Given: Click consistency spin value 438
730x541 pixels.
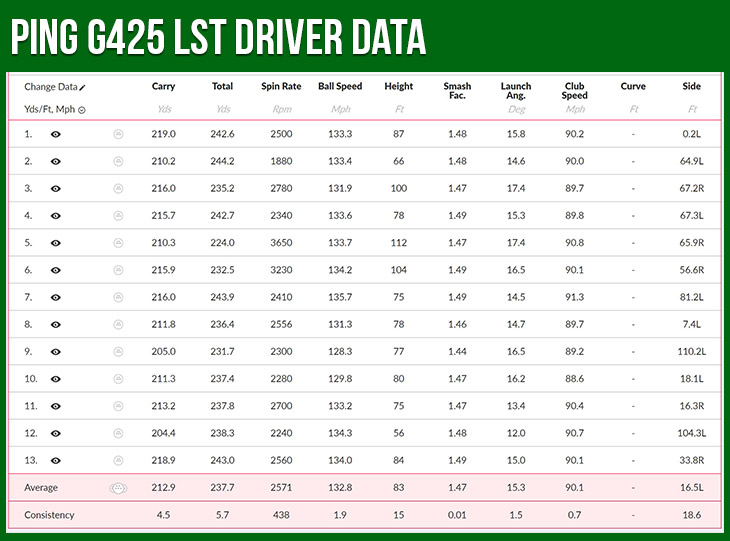Looking at the screenshot, I should click(281, 515).
